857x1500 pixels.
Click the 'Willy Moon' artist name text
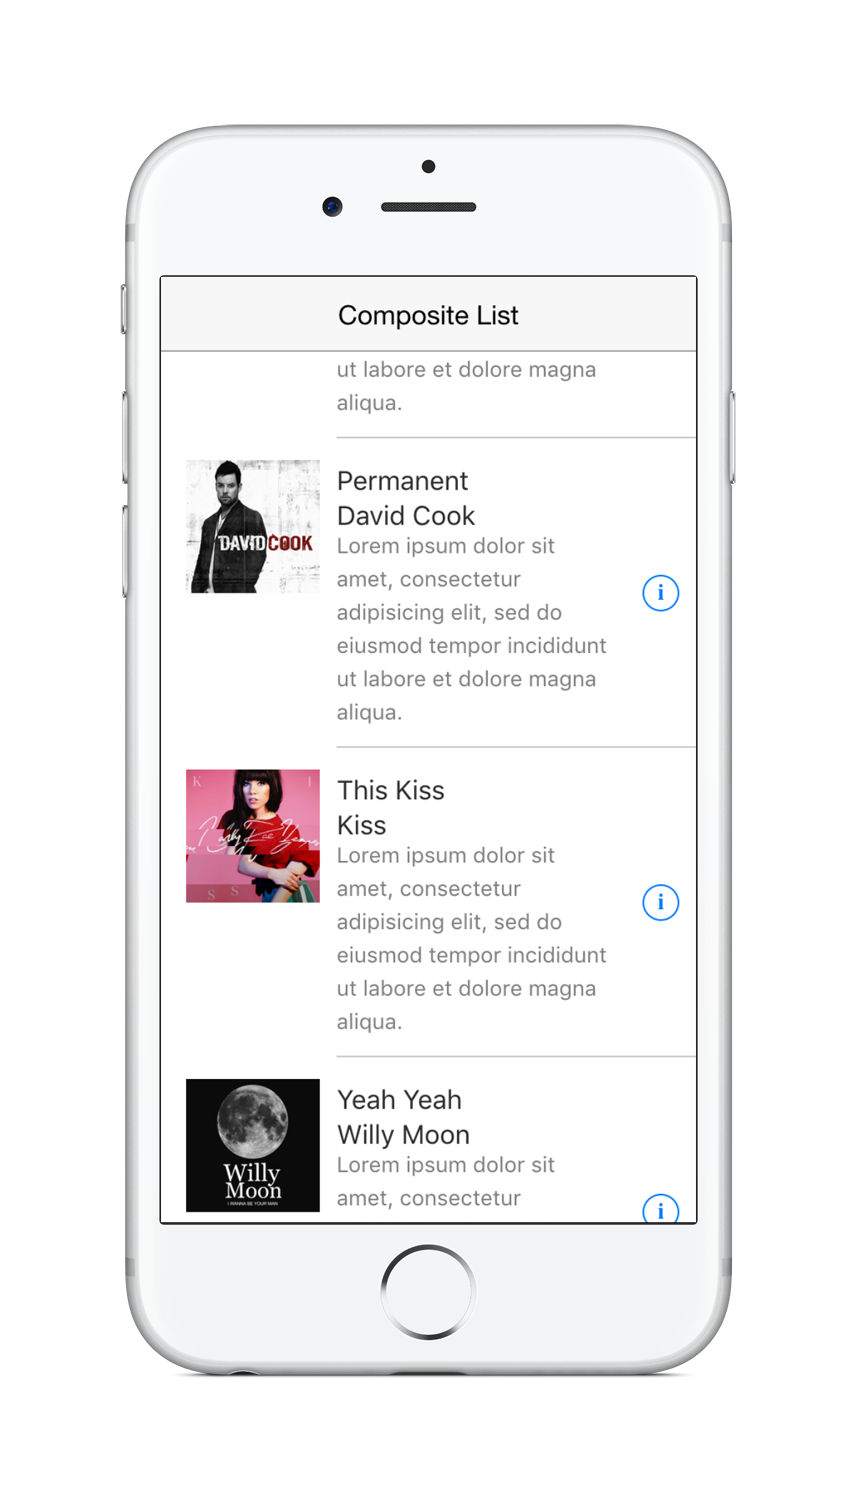pyautogui.click(x=403, y=1135)
